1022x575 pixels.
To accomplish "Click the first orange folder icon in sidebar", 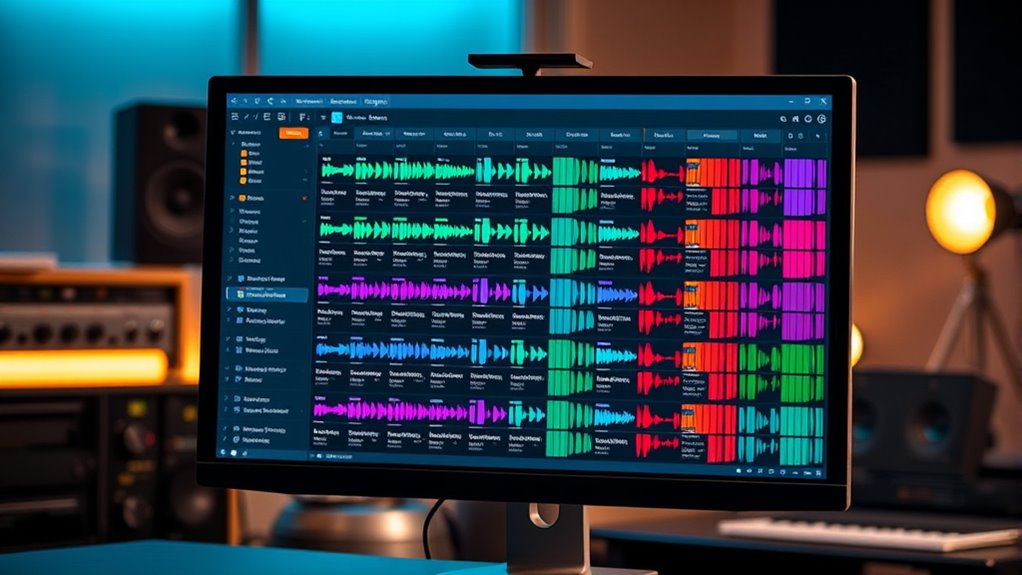I will (243, 155).
